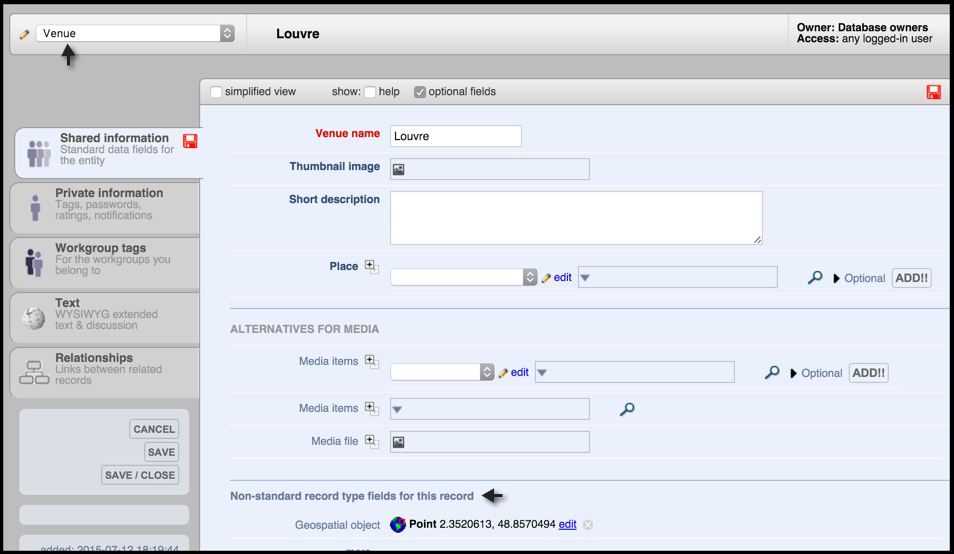This screenshot has width=954, height=554.
Task: Uncheck the optional fields checkbox
Action: tap(420, 92)
